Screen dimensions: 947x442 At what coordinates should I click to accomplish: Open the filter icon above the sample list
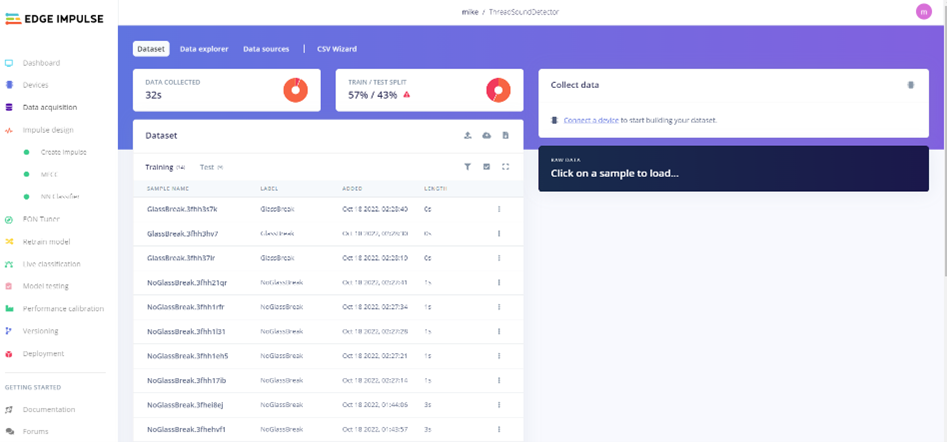[467, 167]
